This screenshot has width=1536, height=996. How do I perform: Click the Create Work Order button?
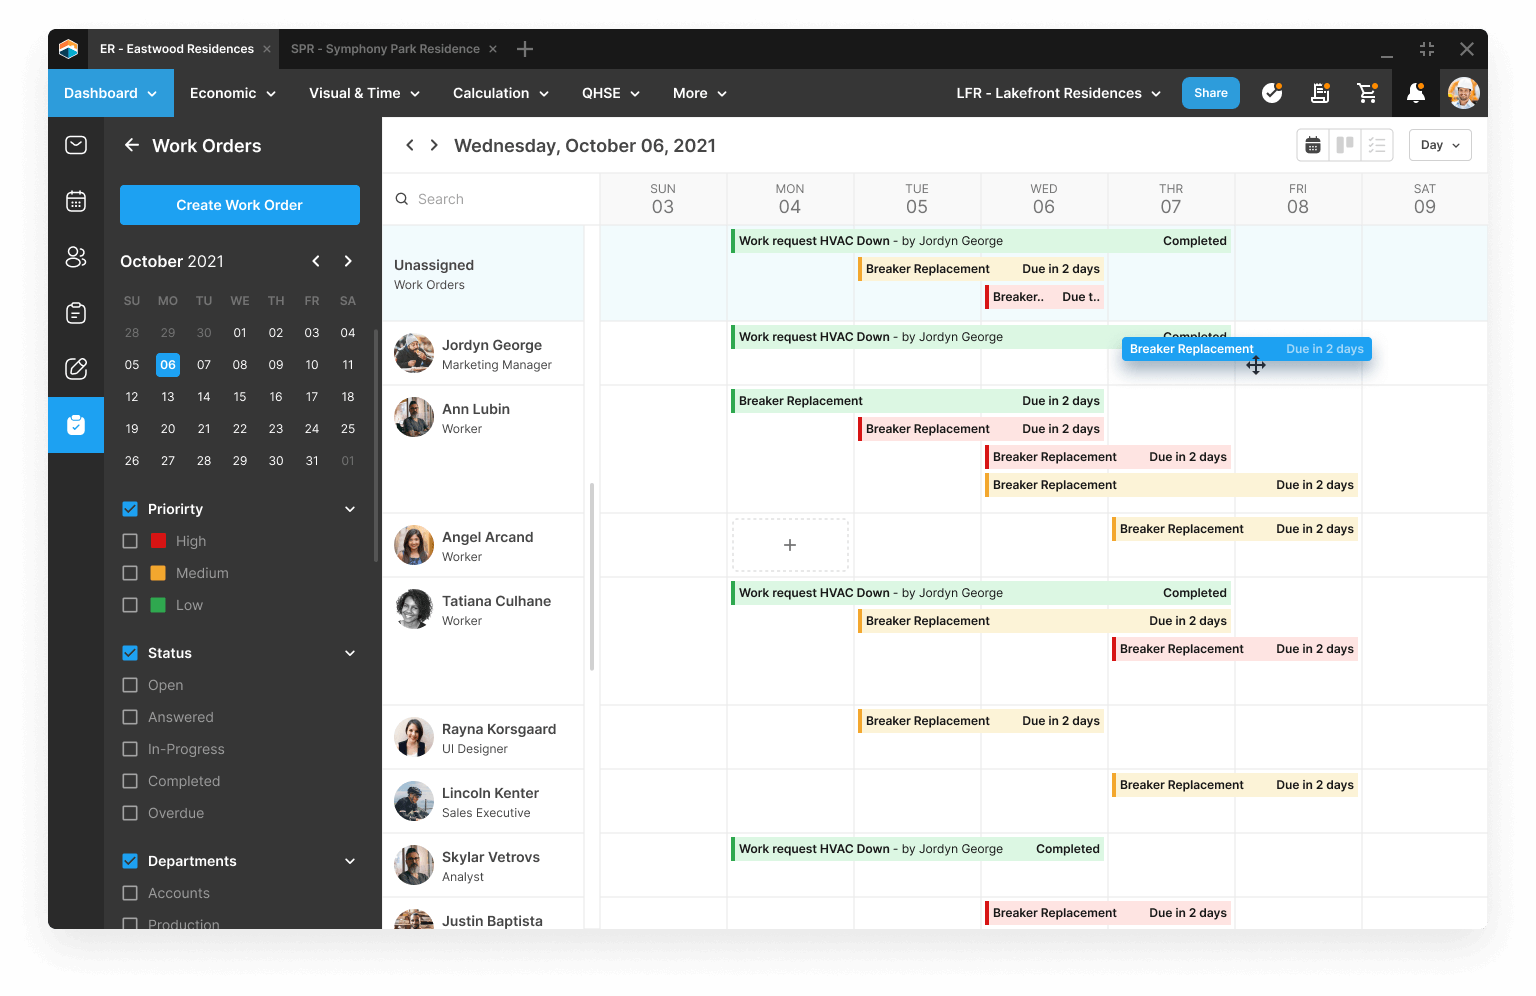(x=240, y=205)
